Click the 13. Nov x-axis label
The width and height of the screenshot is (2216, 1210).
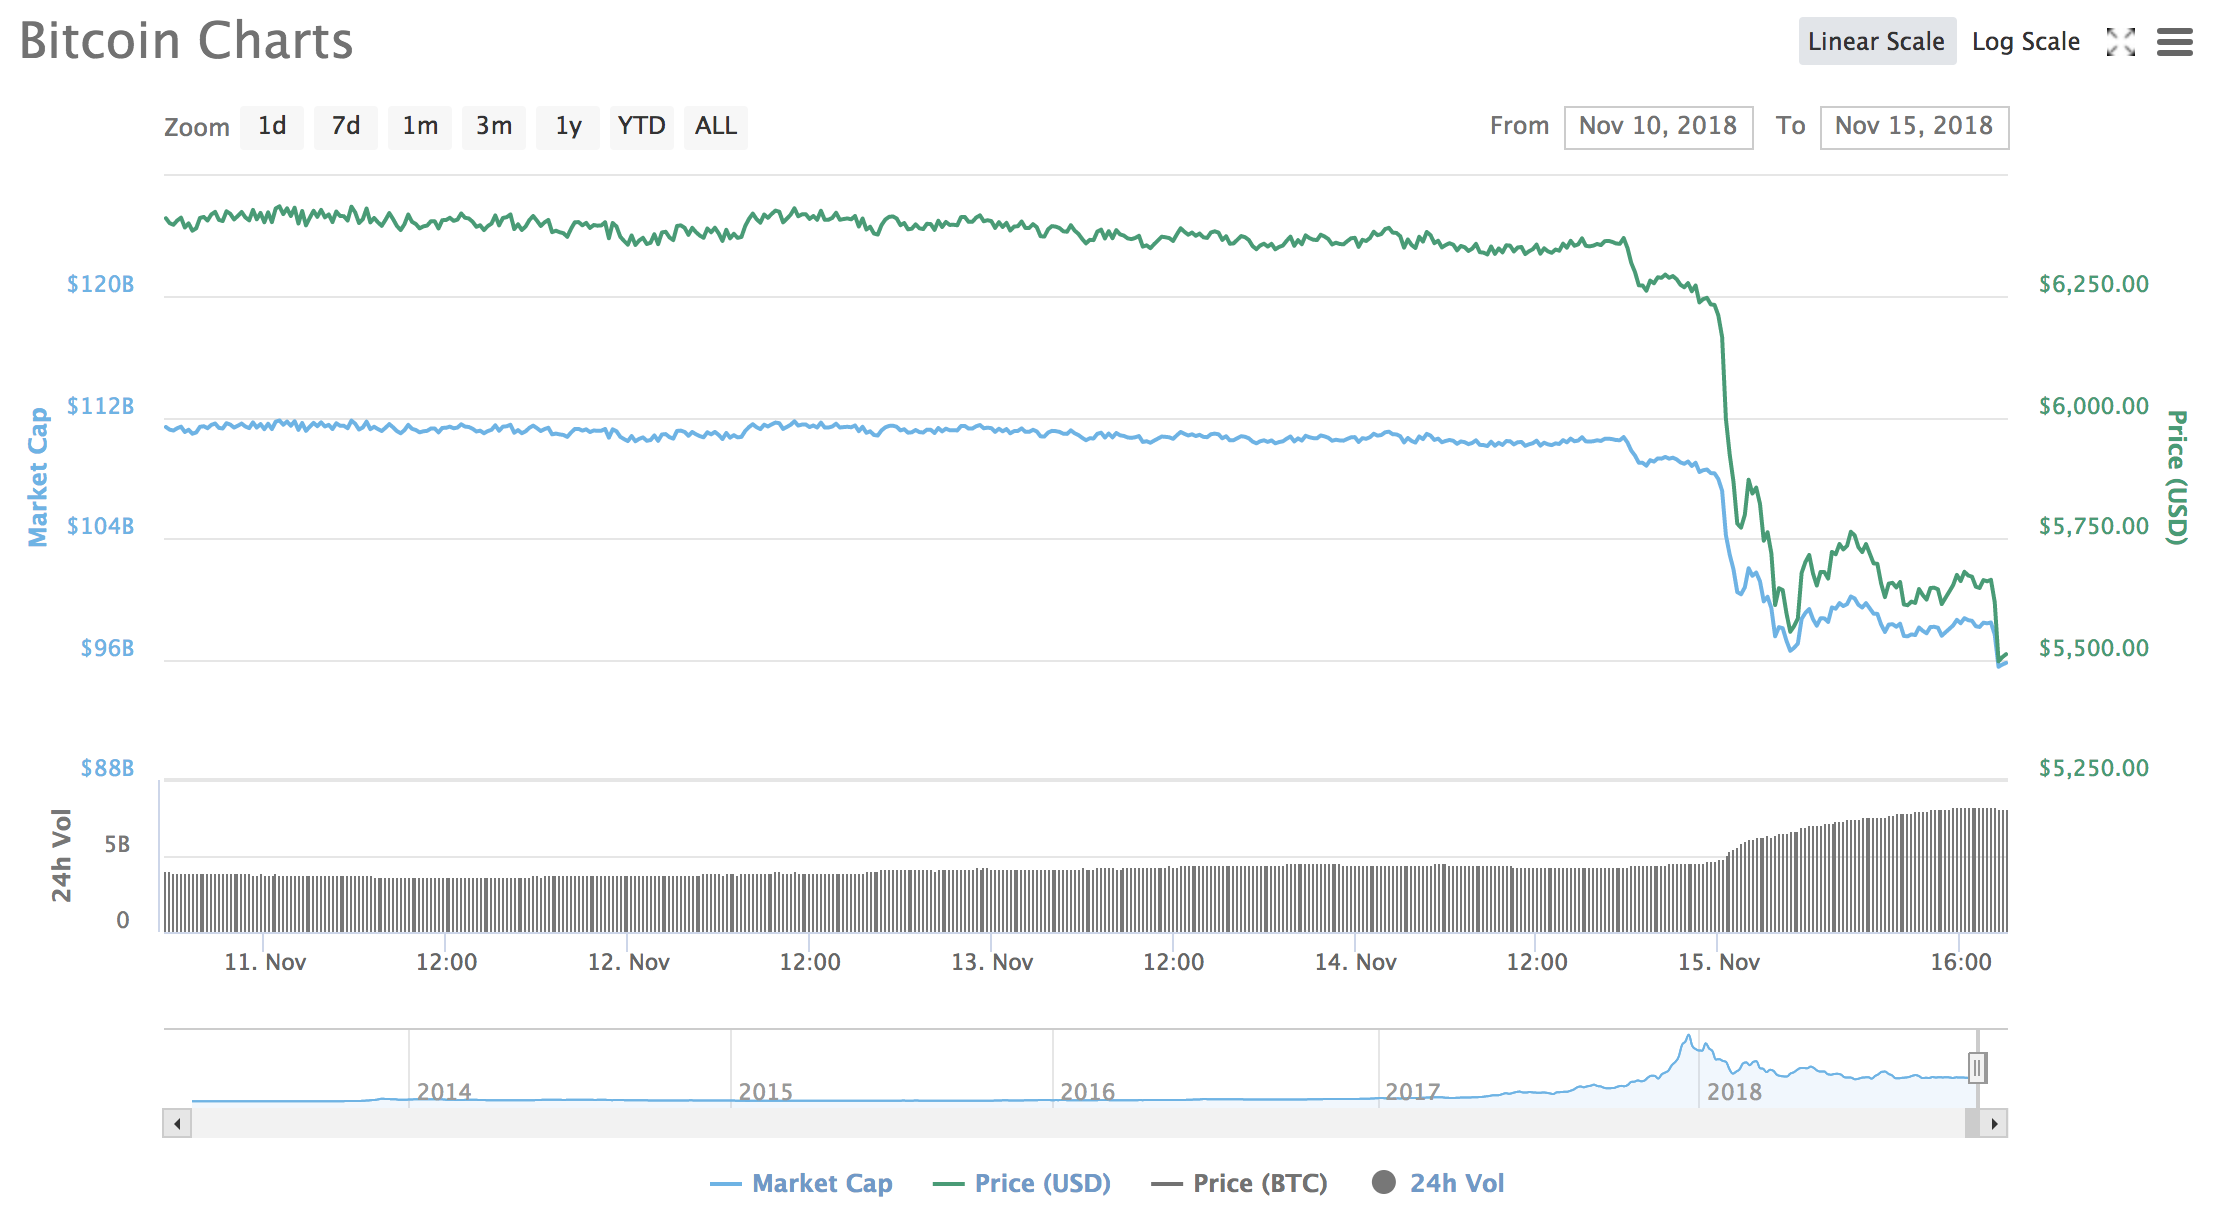[x=992, y=962]
